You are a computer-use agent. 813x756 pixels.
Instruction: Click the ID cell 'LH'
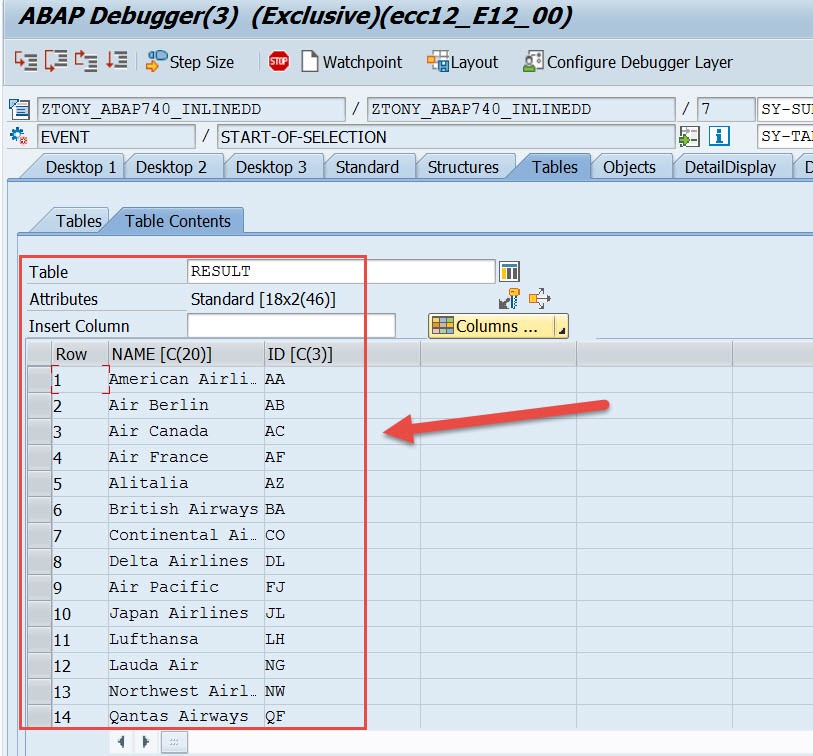(x=342, y=639)
